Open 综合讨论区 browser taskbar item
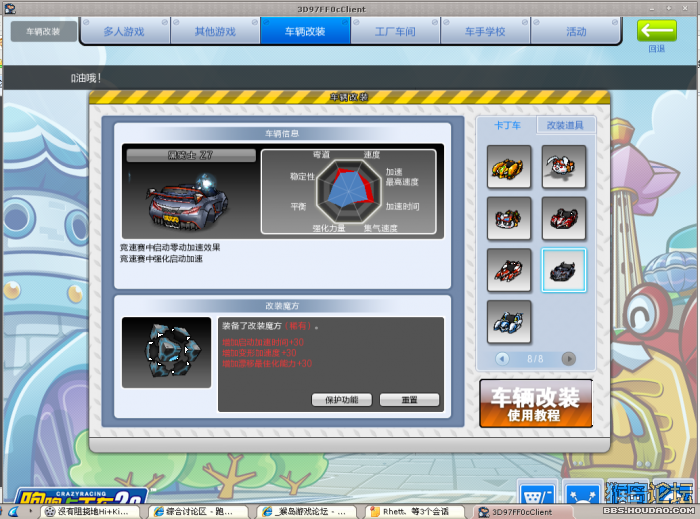 click(198, 511)
